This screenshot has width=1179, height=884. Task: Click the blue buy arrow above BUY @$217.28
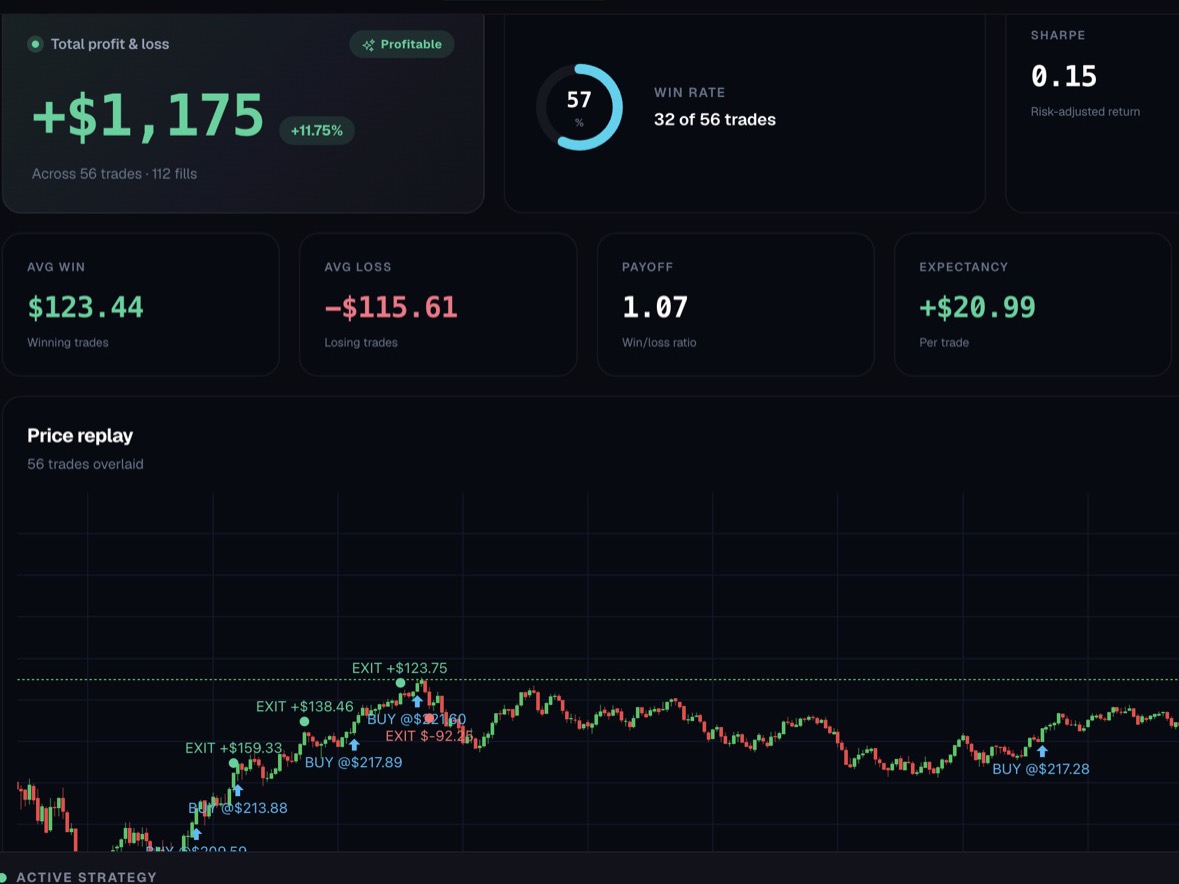point(1042,750)
